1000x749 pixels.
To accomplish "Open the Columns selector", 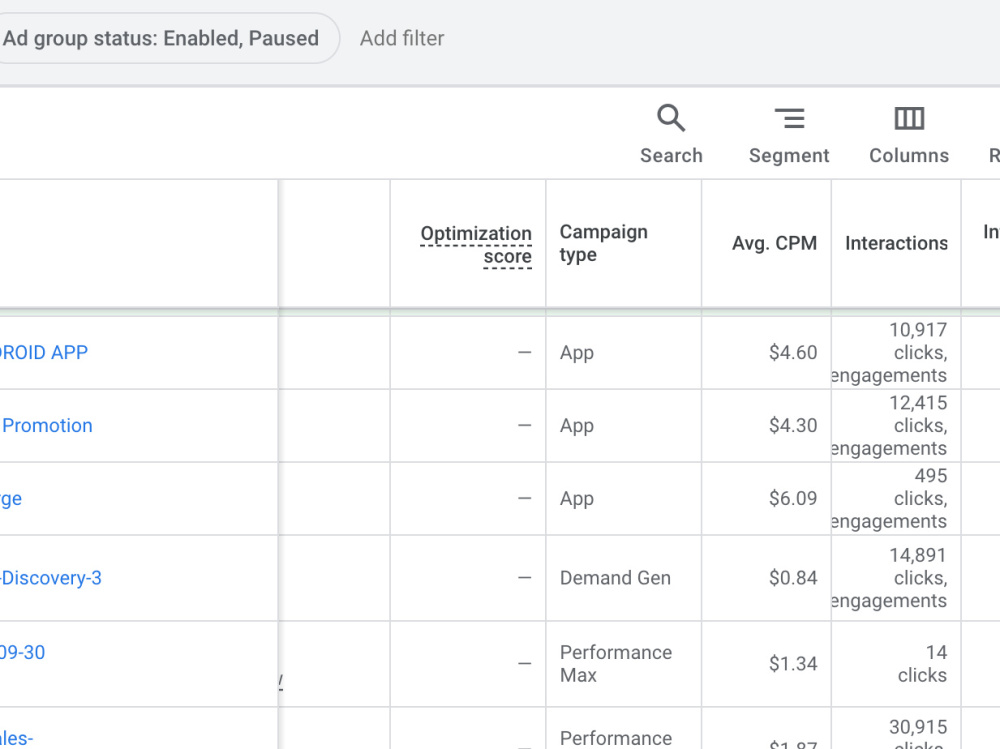I will coord(909,135).
